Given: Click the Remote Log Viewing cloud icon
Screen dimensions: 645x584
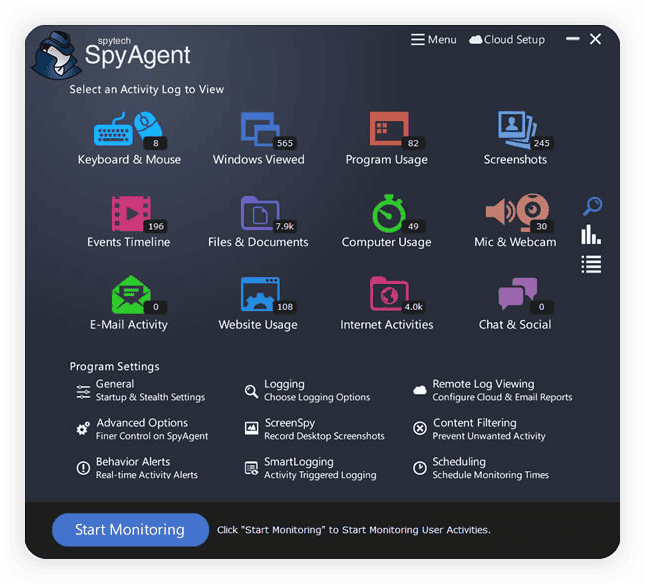Looking at the screenshot, I should click(x=420, y=390).
